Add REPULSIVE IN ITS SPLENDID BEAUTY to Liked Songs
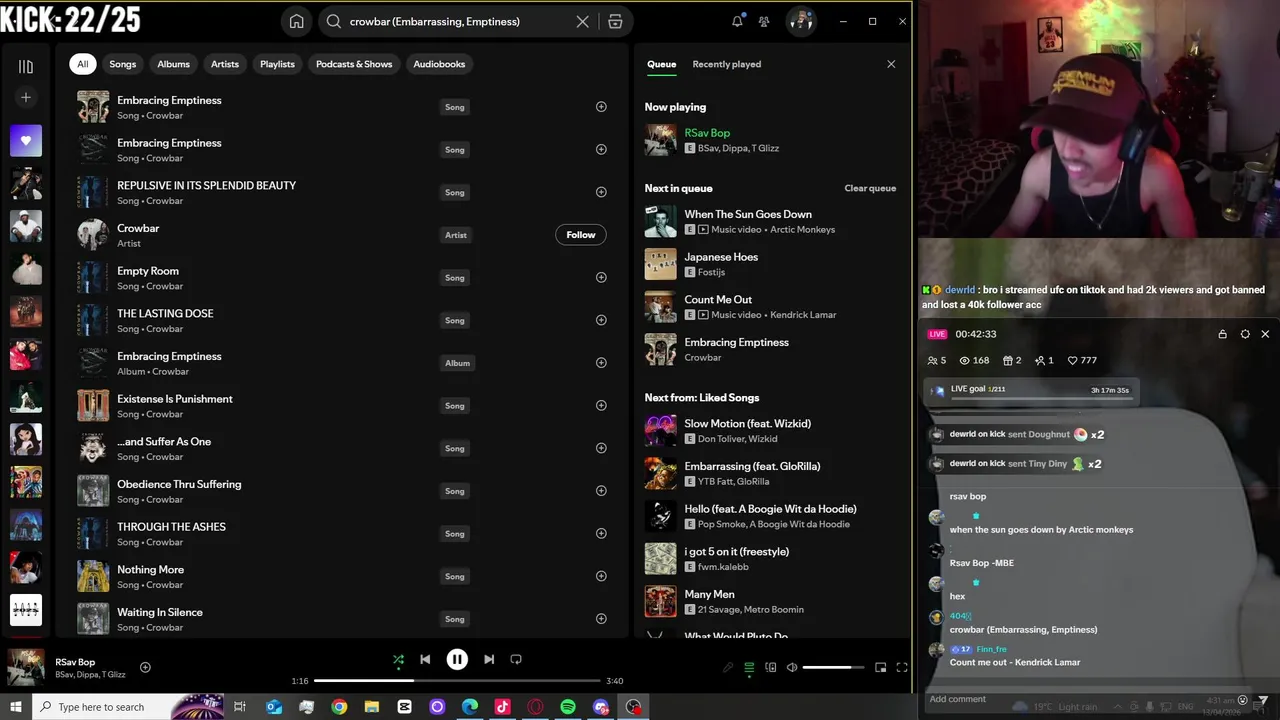 point(601,192)
